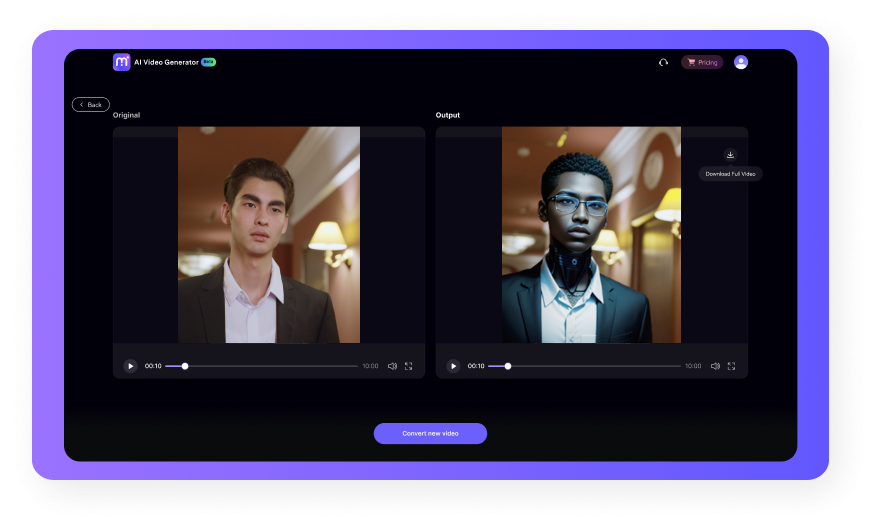
Task: Click the Original video progress handle
Action: click(x=185, y=366)
